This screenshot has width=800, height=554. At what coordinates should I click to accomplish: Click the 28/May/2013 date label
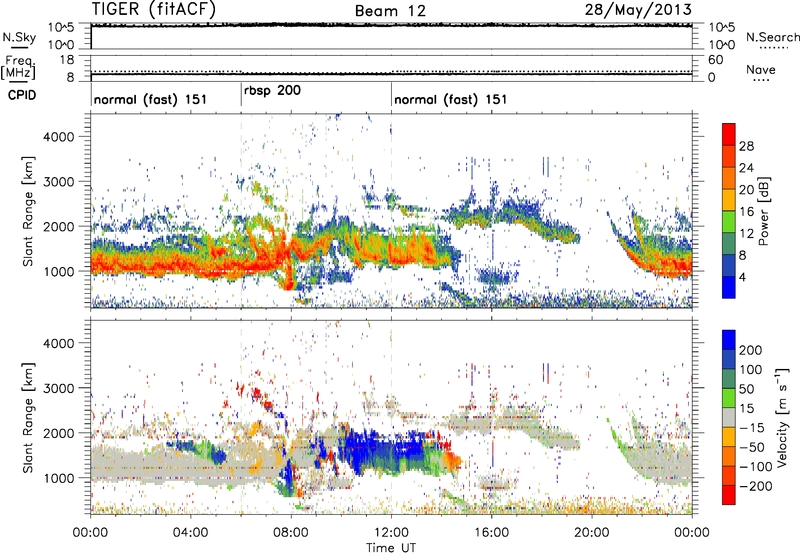(x=638, y=9)
